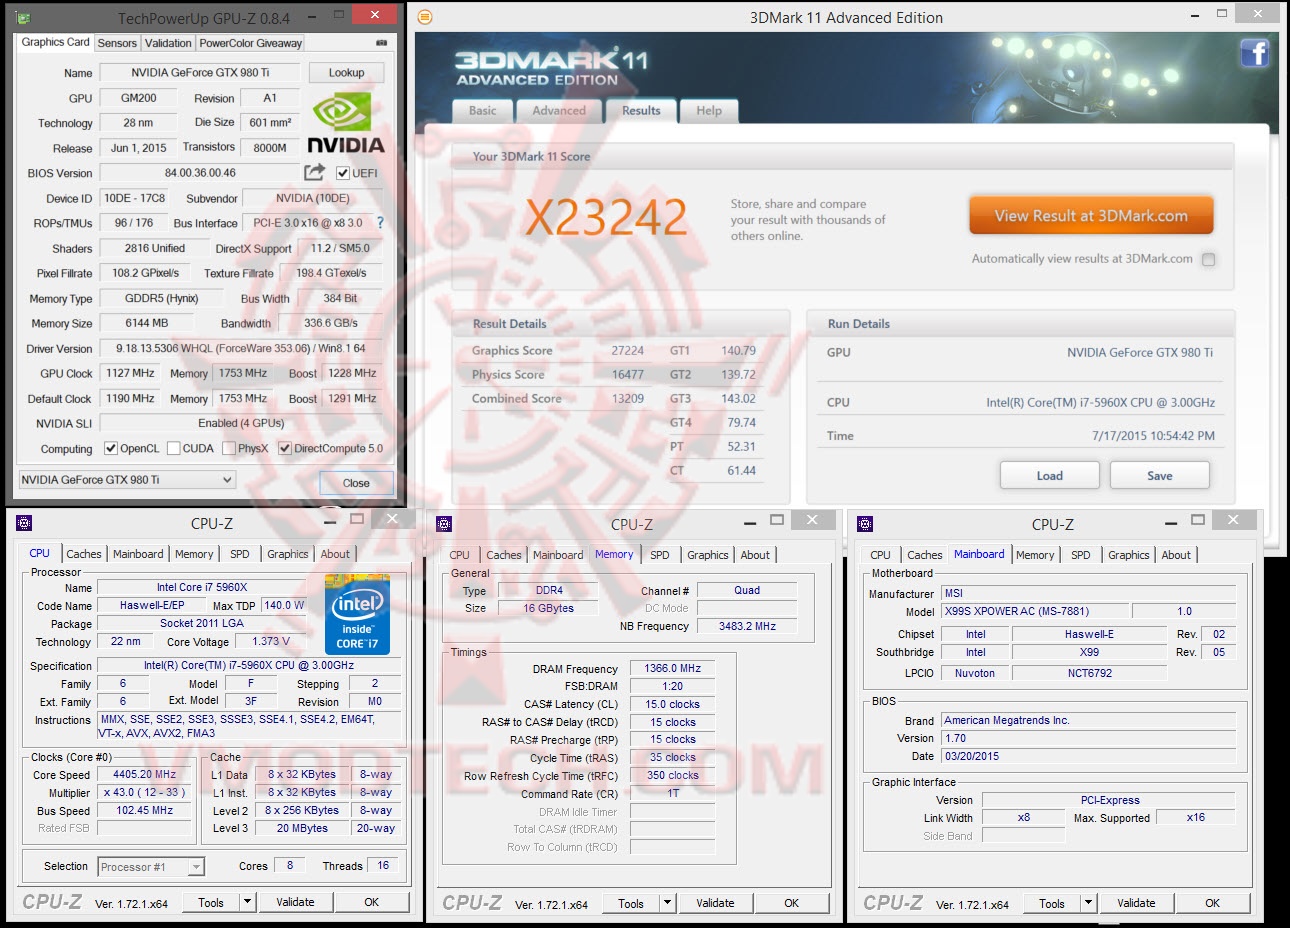
Task: Toggle the UEFI checkbox in GPU-Z
Action: [343, 173]
